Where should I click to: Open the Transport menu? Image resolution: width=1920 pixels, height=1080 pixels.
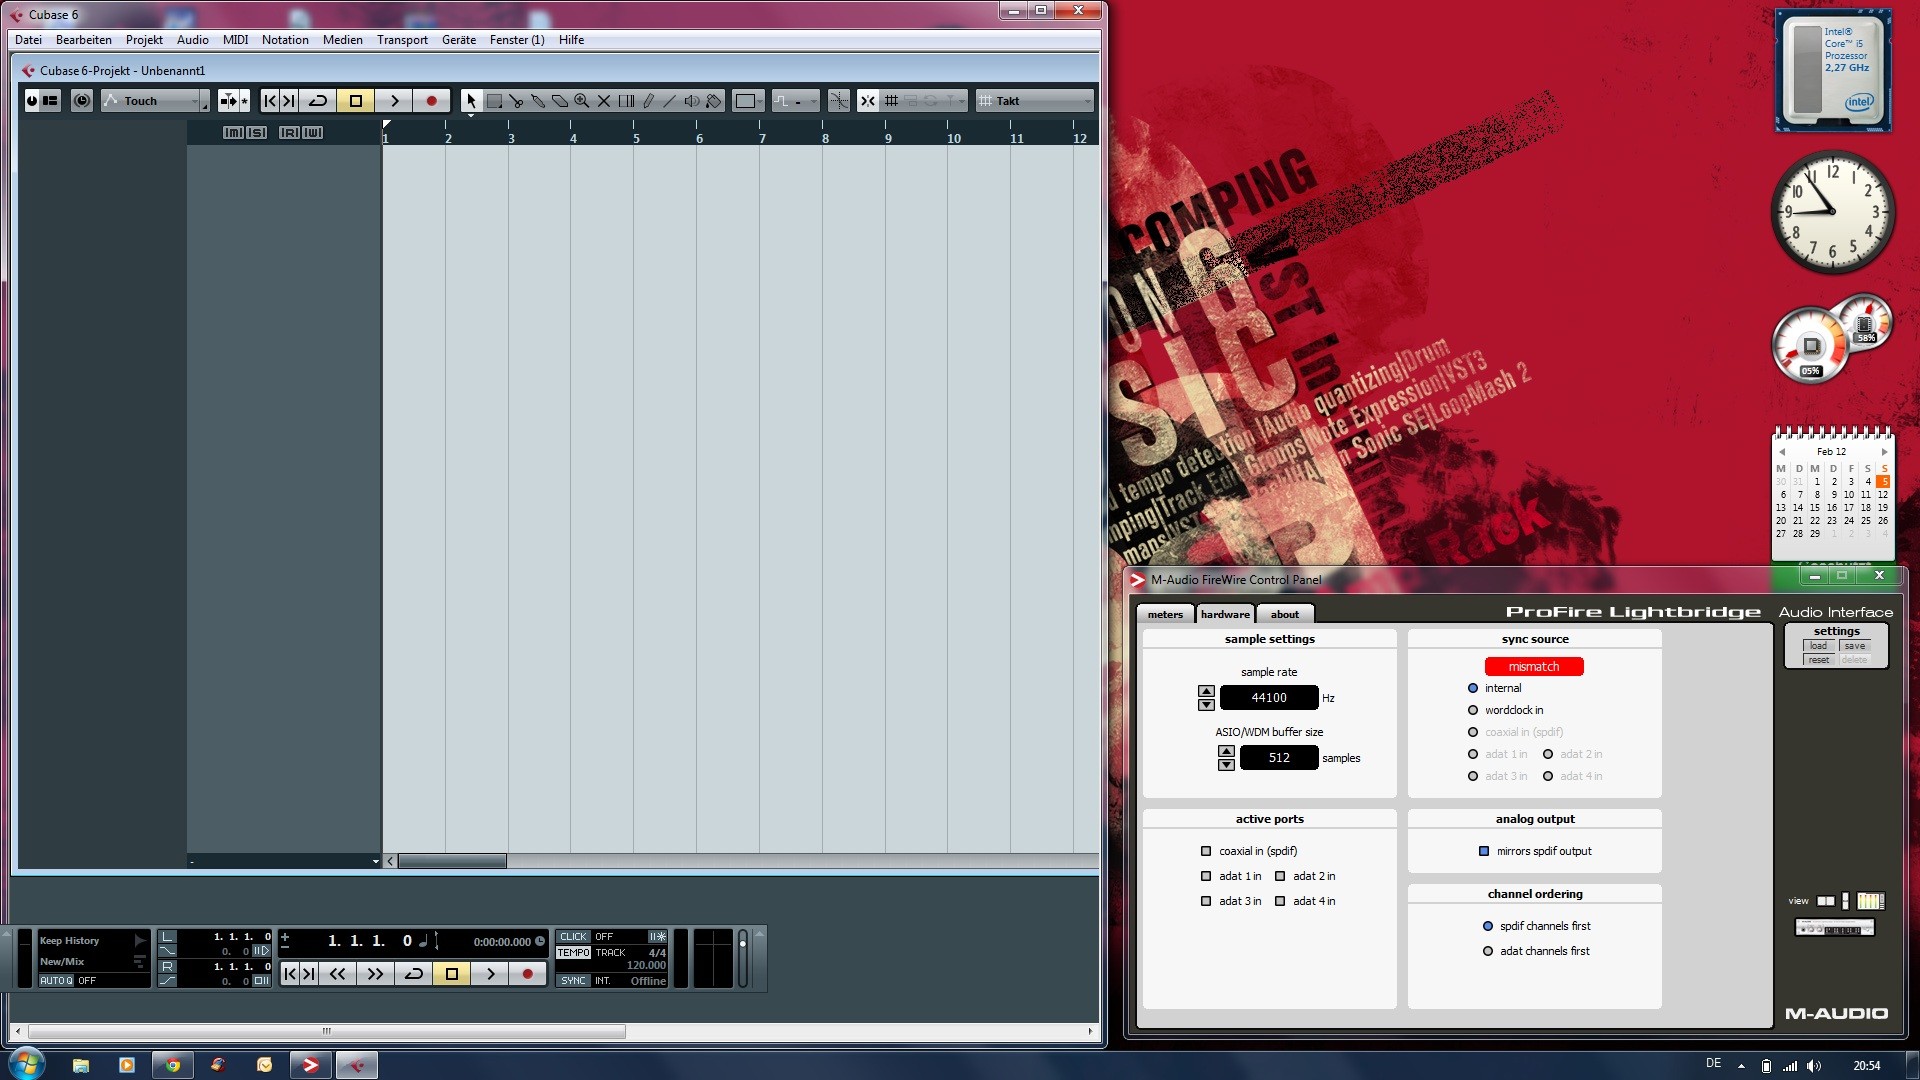pyautogui.click(x=402, y=40)
